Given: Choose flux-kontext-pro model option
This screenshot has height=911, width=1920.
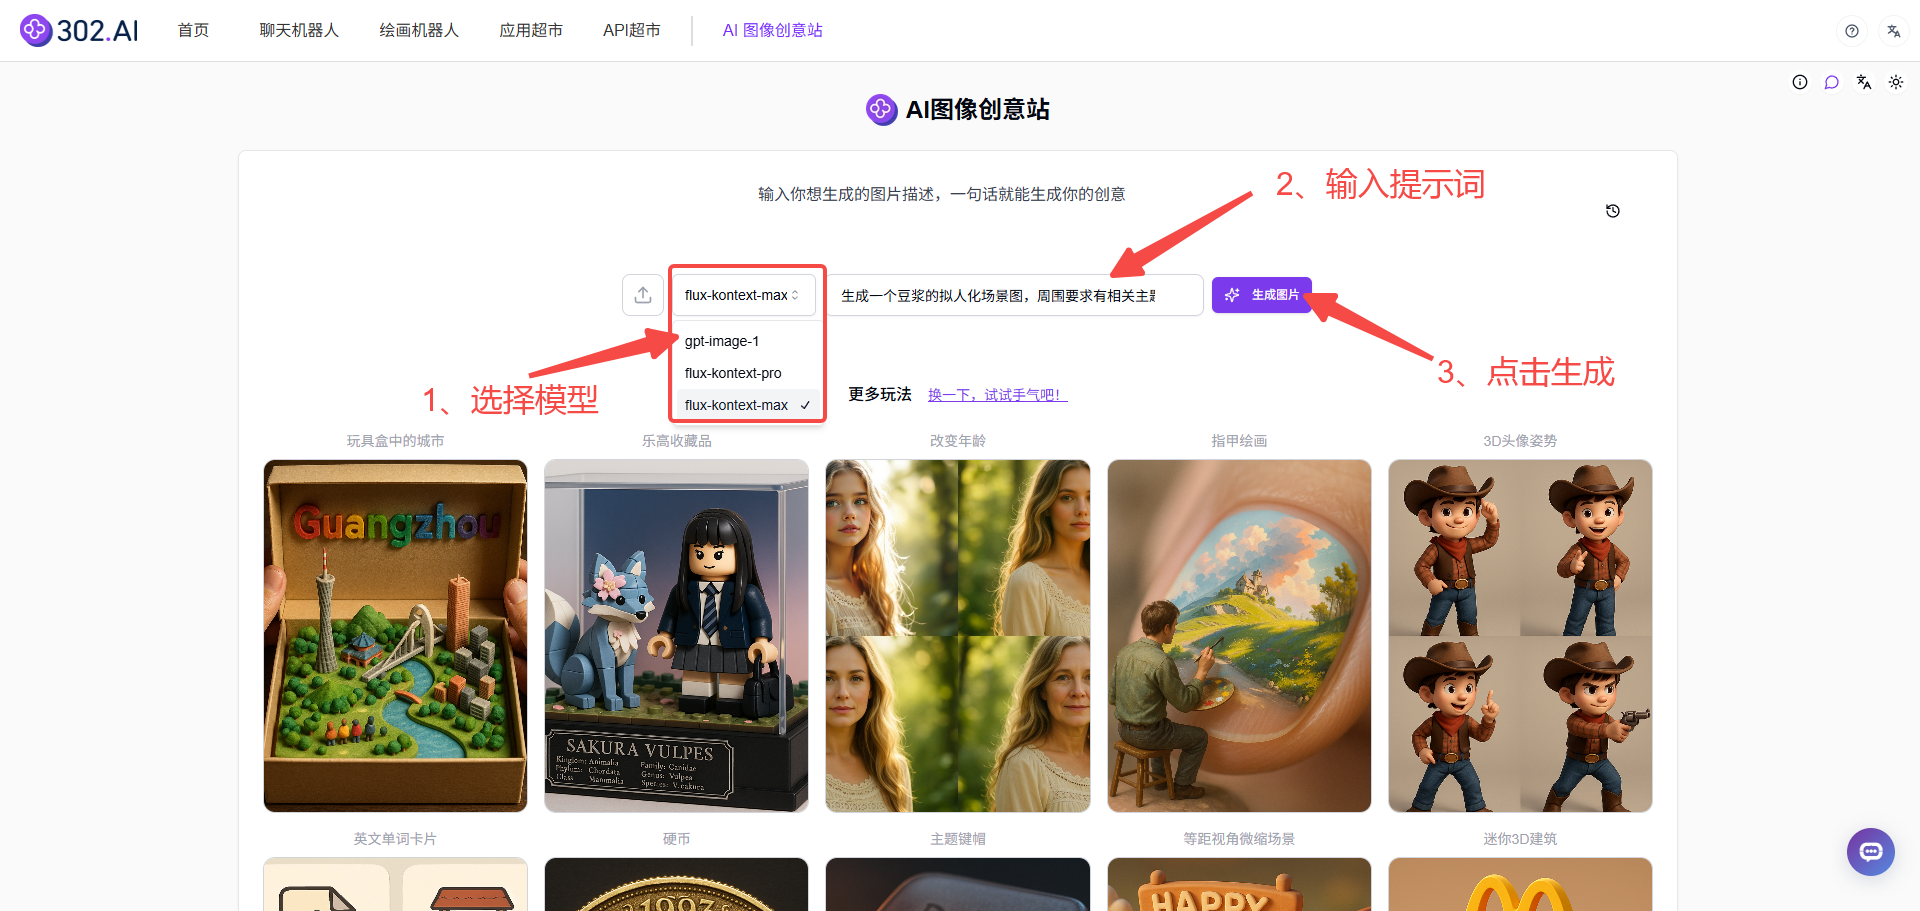Looking at the screenshot, I should pyautogui.click(x=733, y=373).
